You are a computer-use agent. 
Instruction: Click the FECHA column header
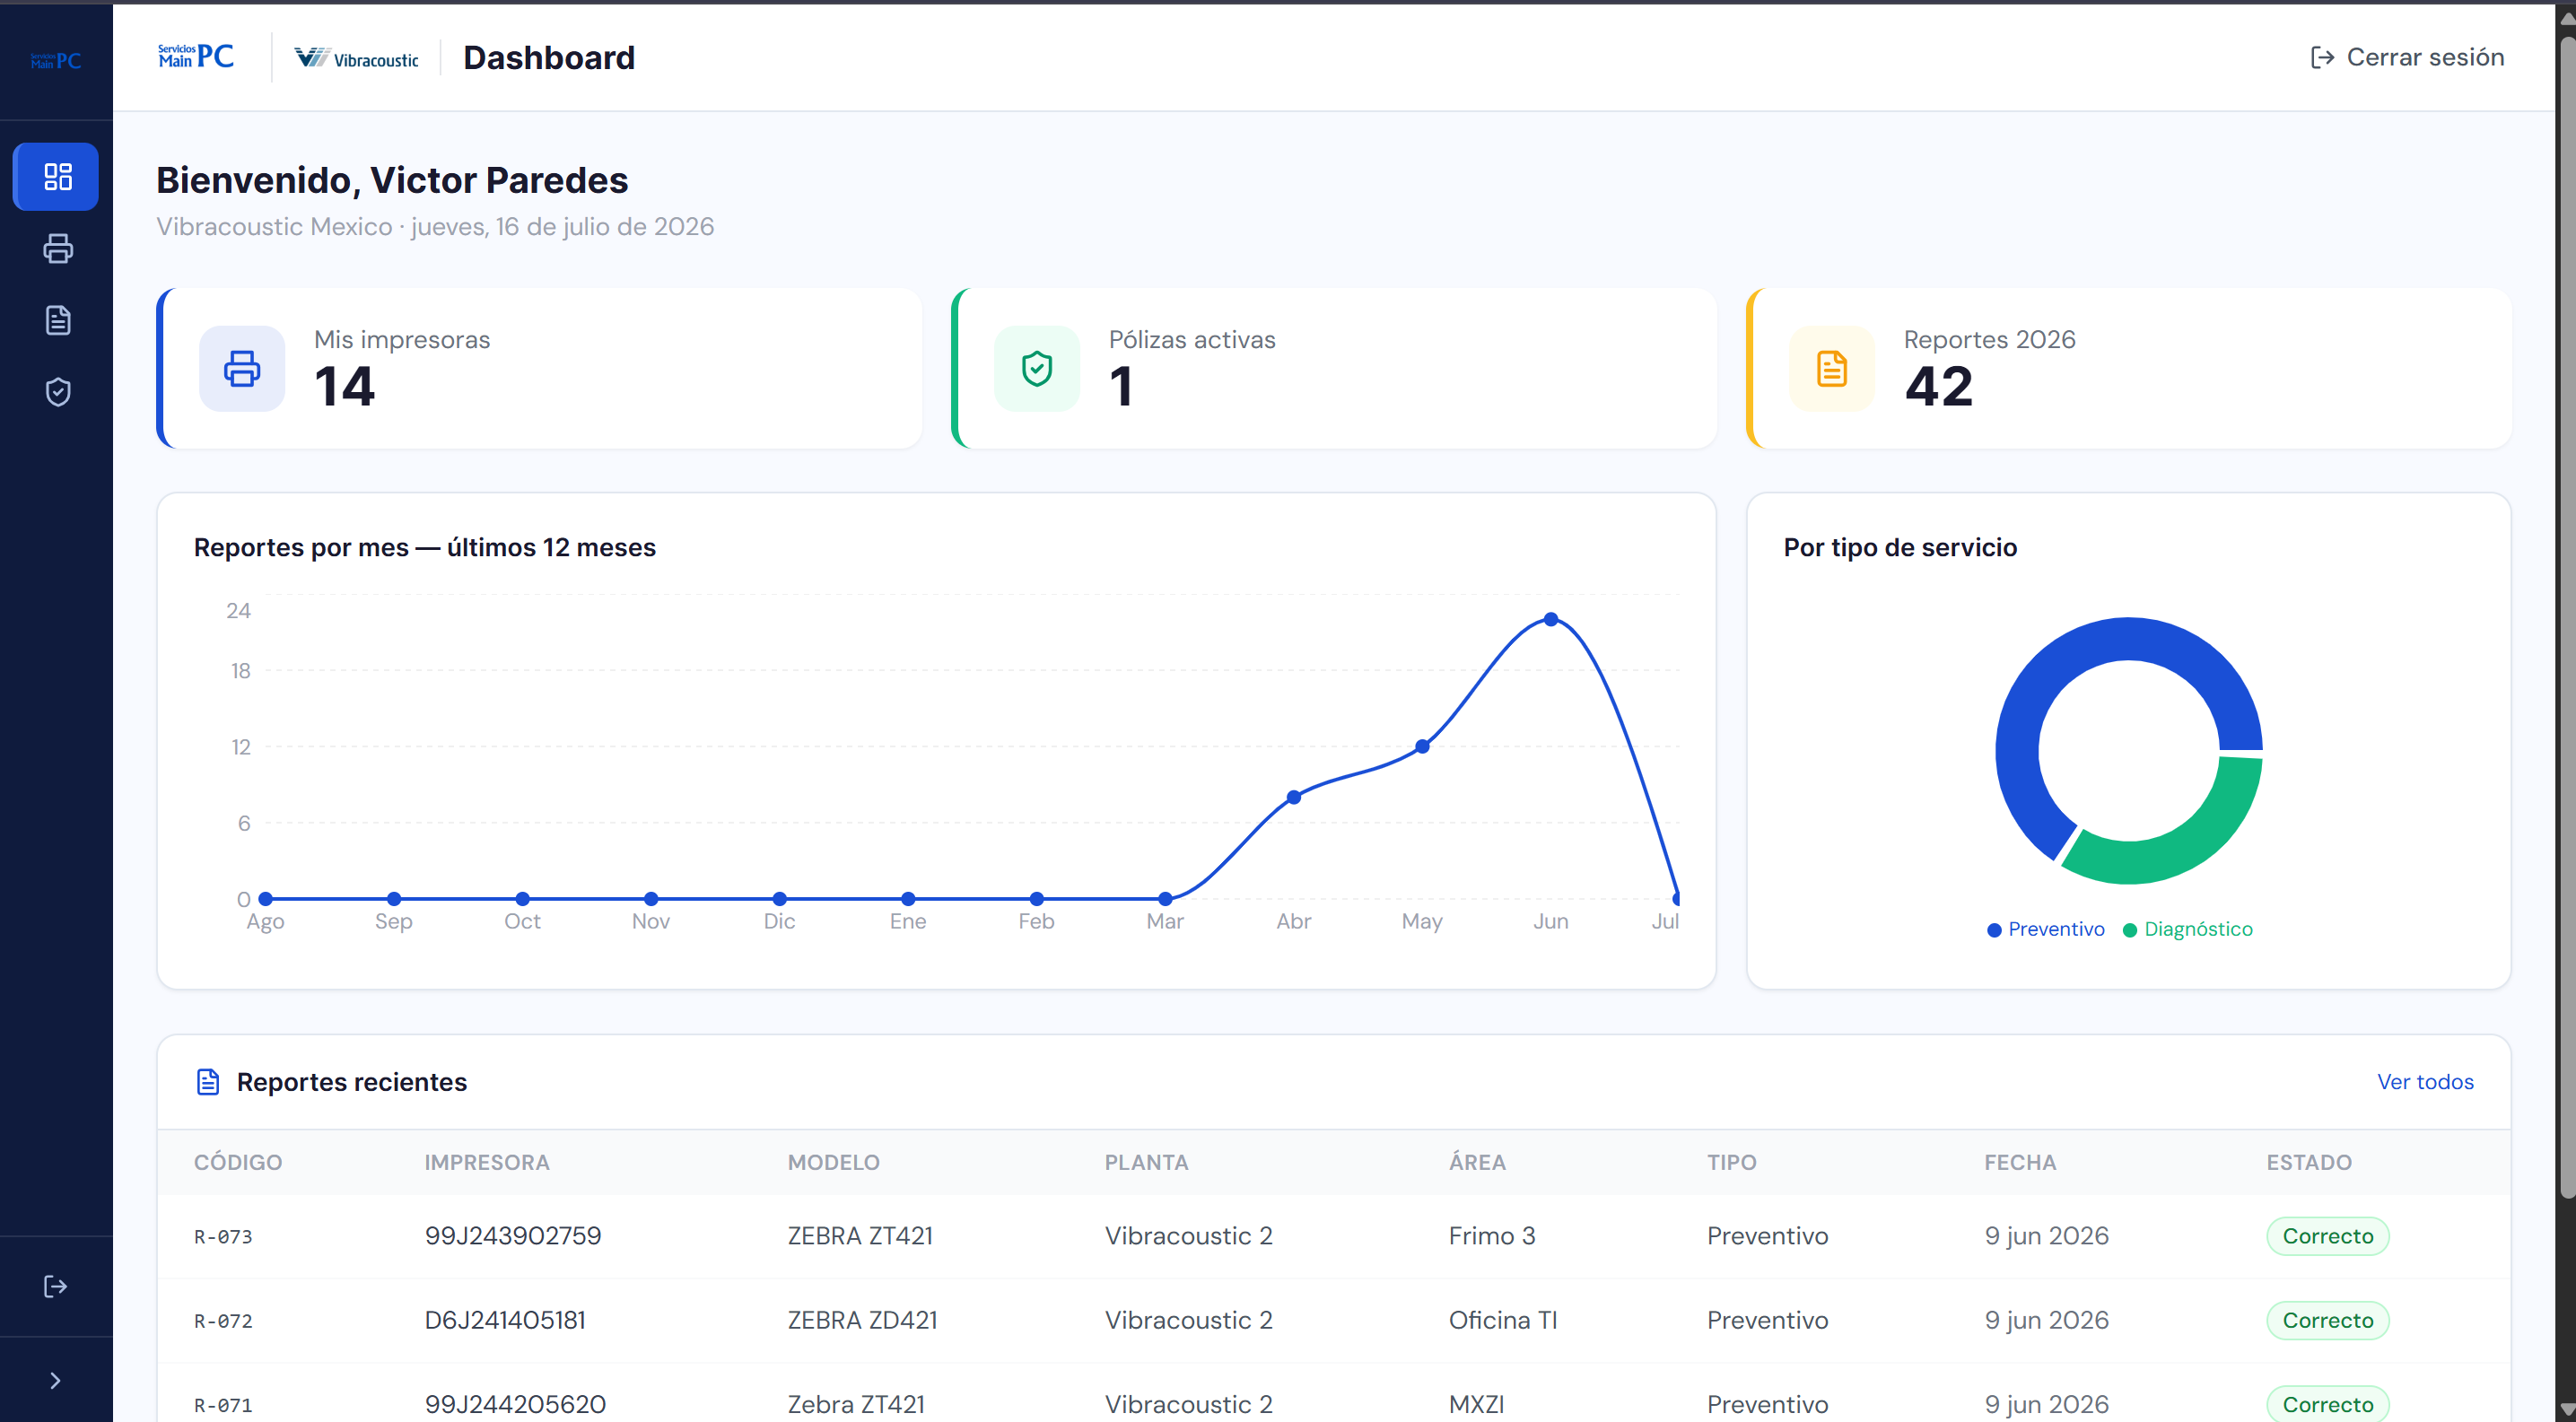[2020, 1163]
